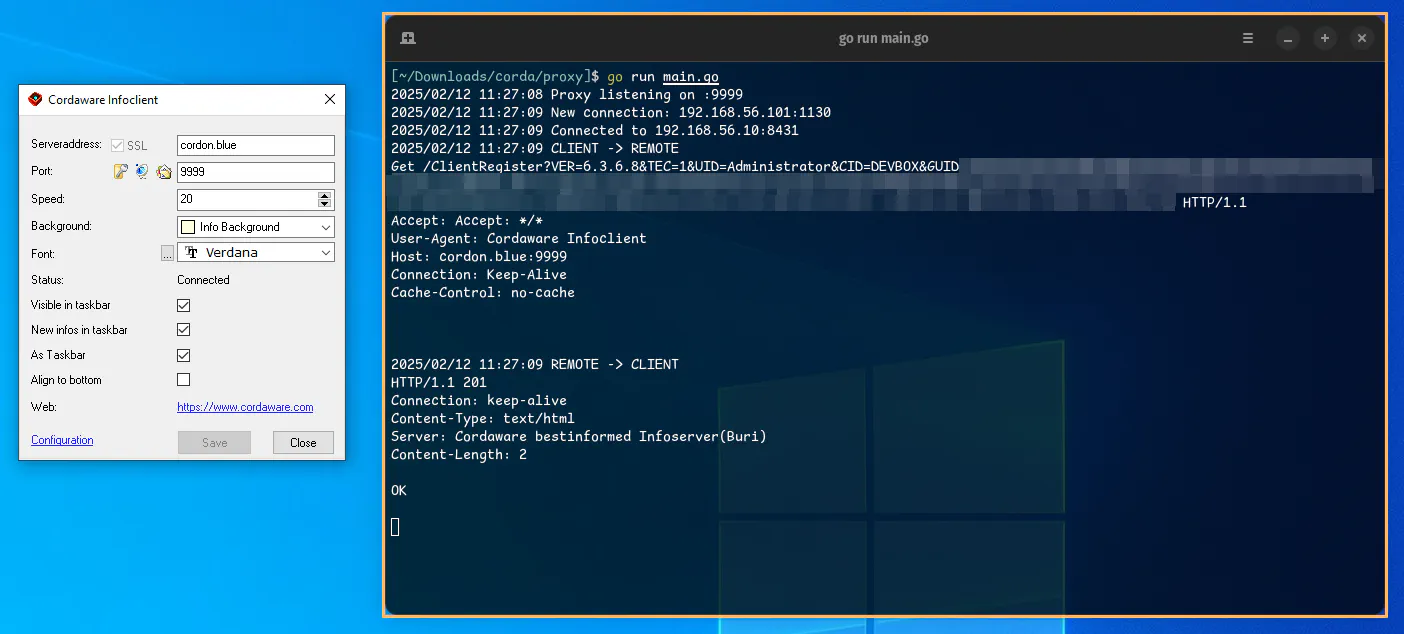Increase Speed with the up arrow
This screenshot has width=1404, height=634.
[x=324, y=195]
